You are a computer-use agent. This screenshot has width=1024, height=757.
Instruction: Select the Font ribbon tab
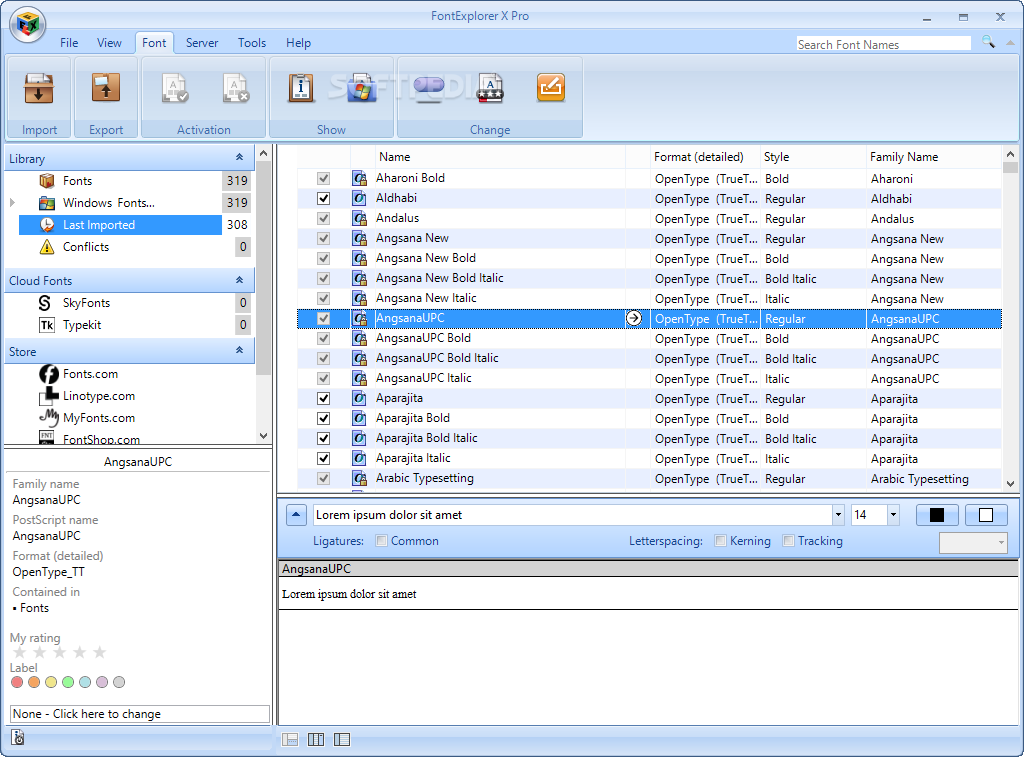(x=155, y=43)
